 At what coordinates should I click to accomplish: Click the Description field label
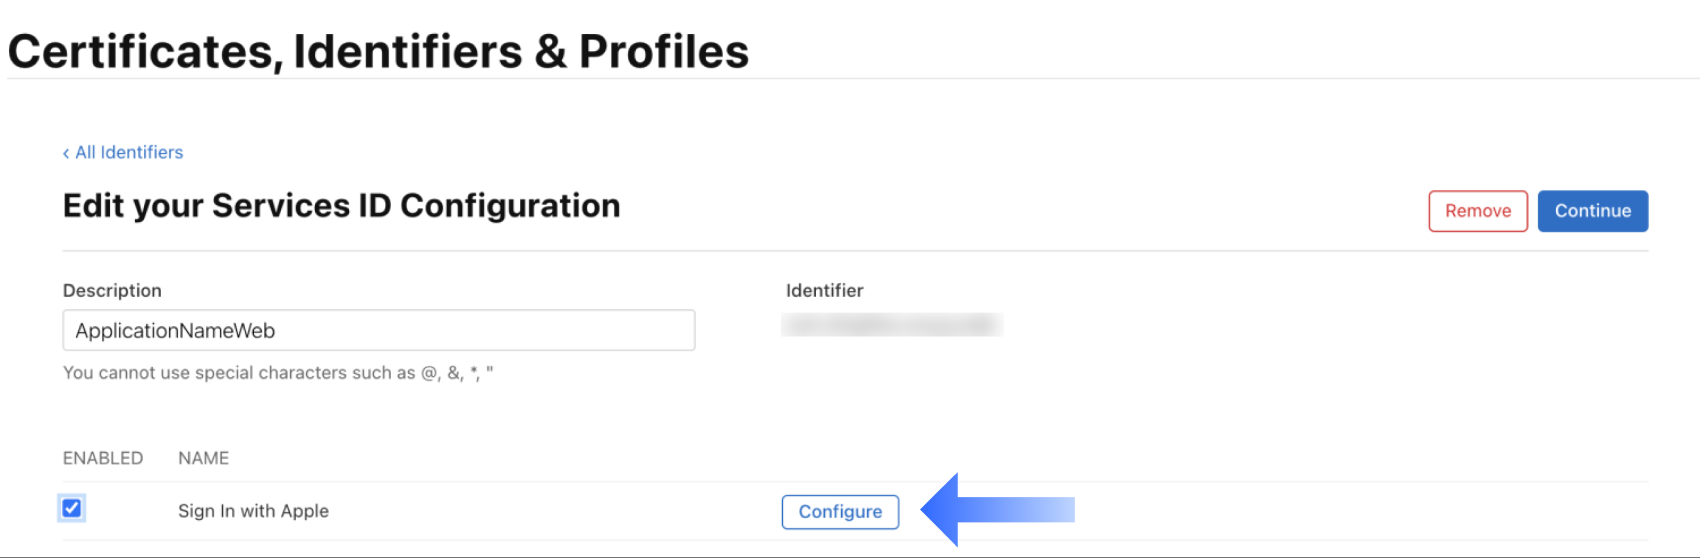coord(112,290)
